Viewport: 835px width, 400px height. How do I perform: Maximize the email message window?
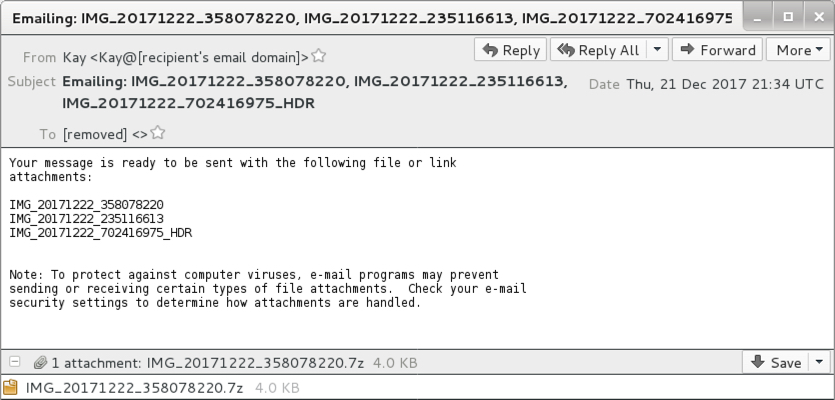pyautogui.click(x=788, y=17)
